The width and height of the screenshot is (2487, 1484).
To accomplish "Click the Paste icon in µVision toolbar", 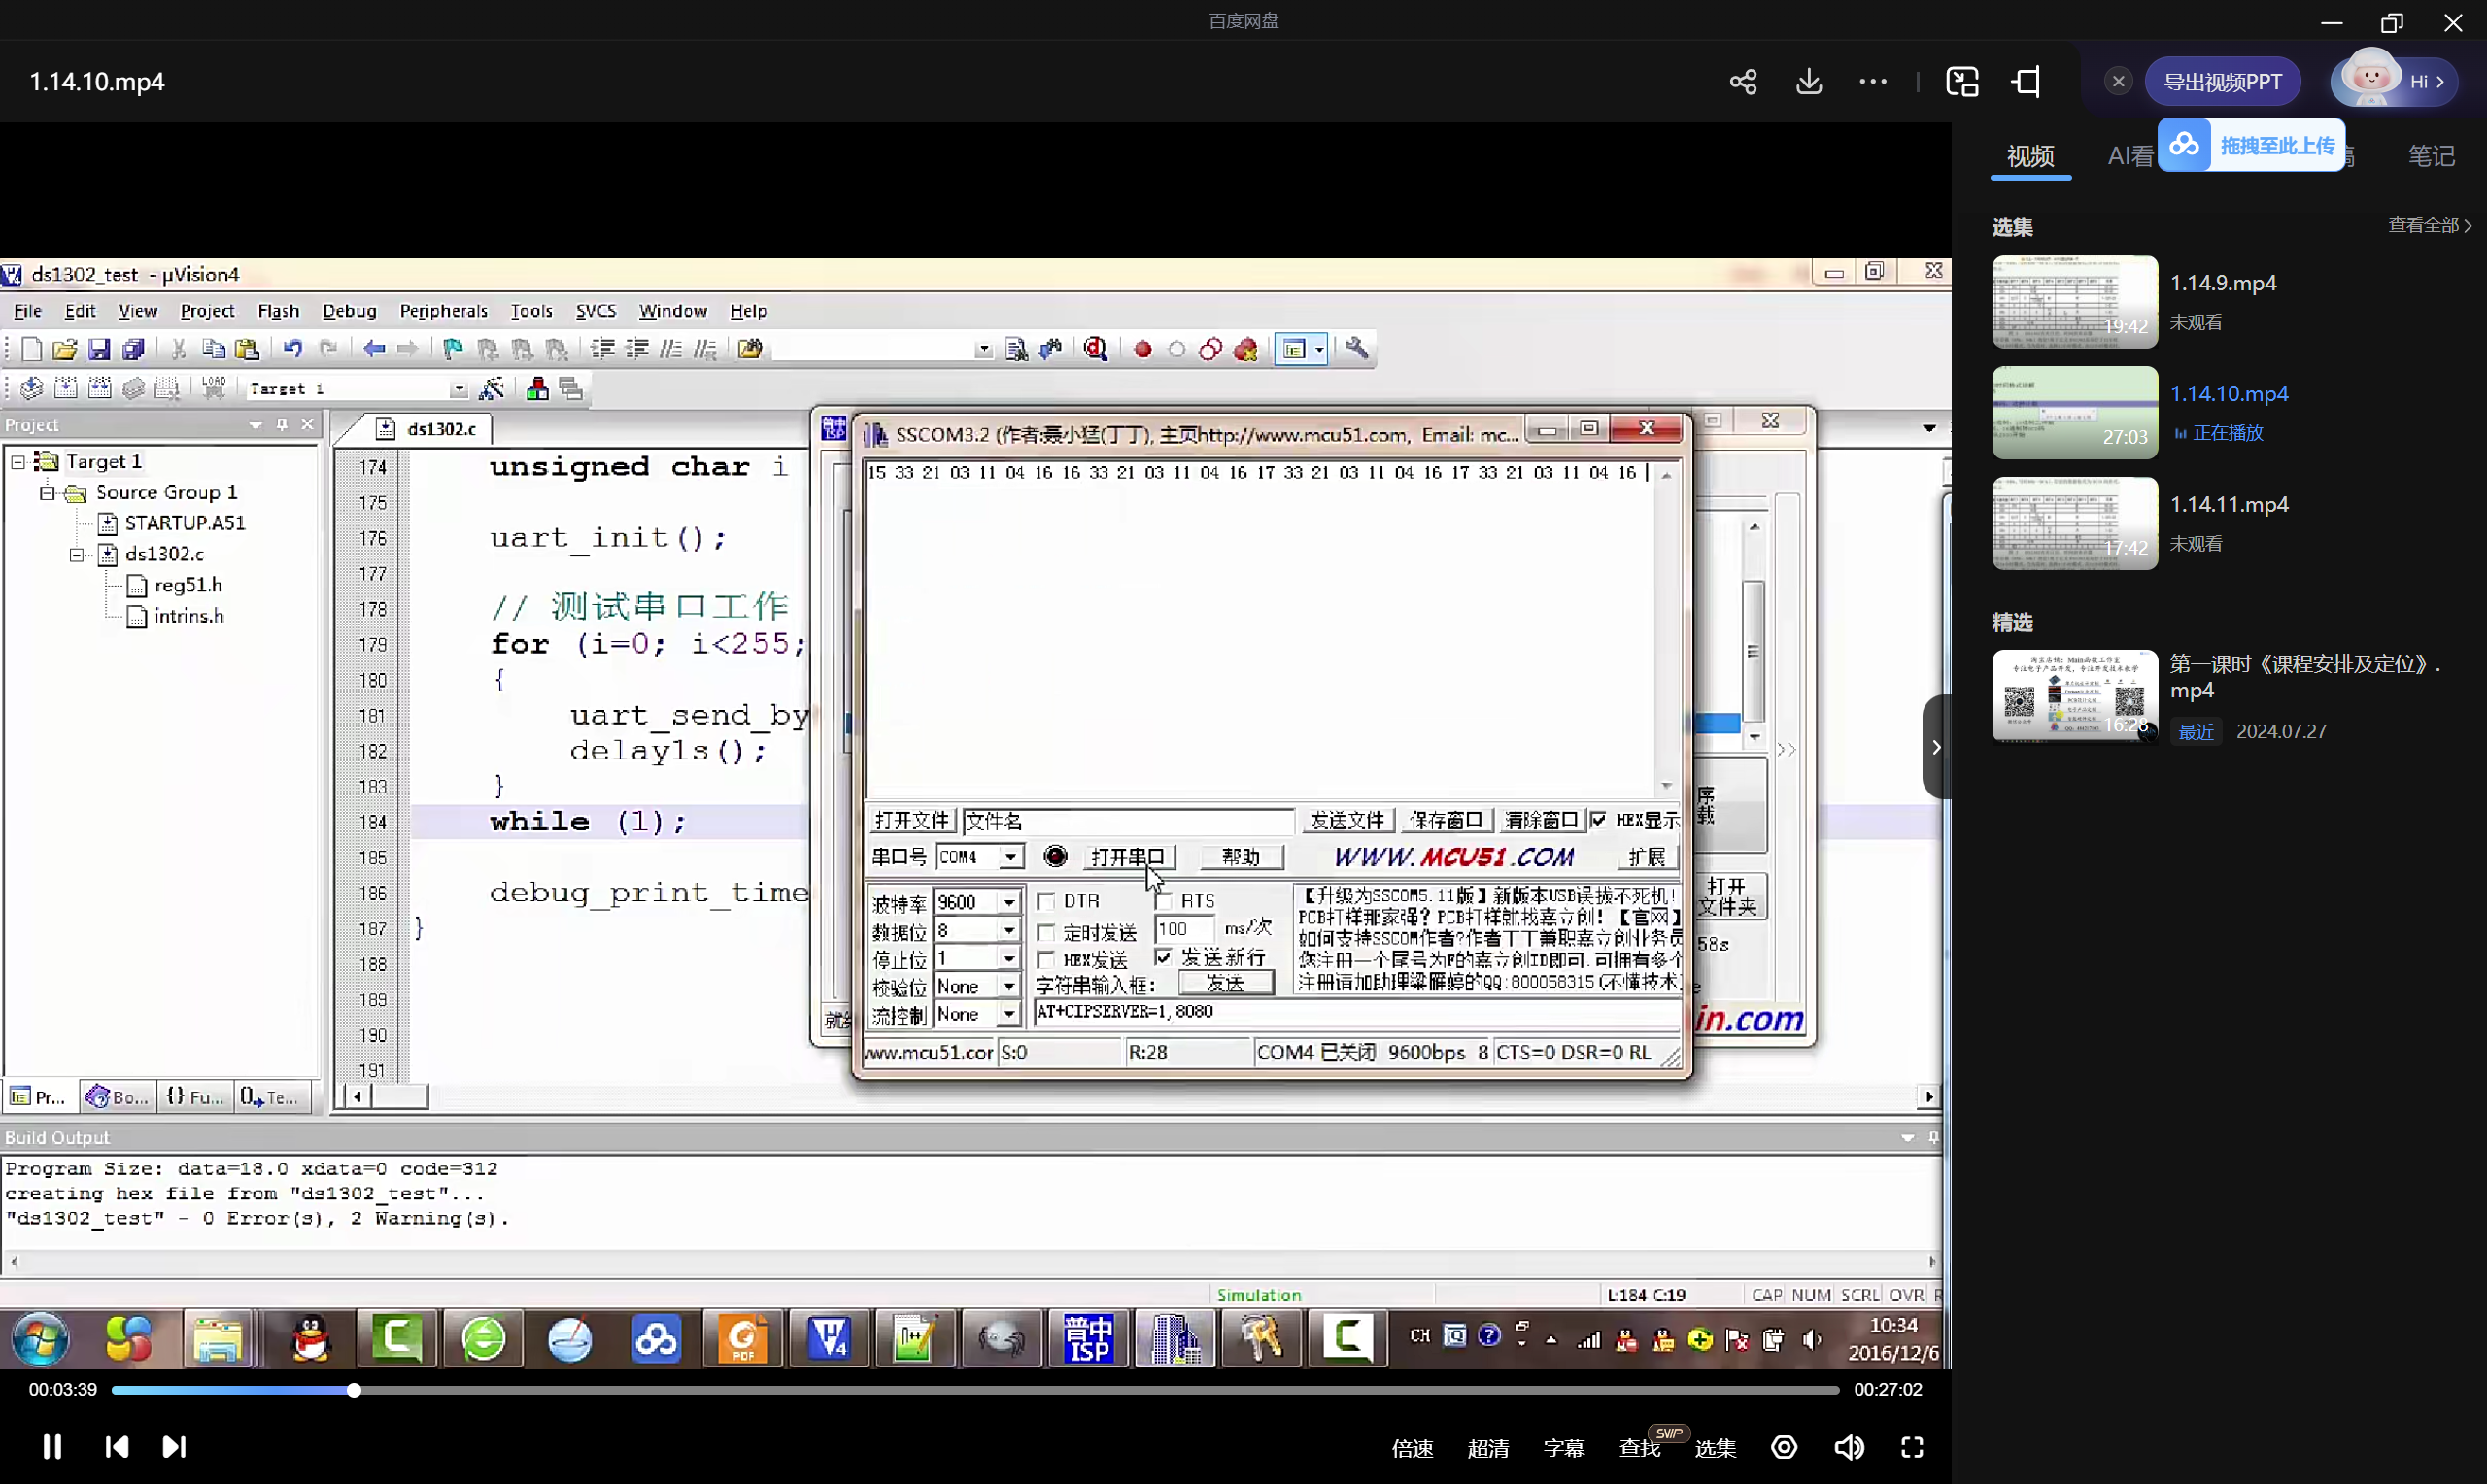I will [x=247, y=349].
